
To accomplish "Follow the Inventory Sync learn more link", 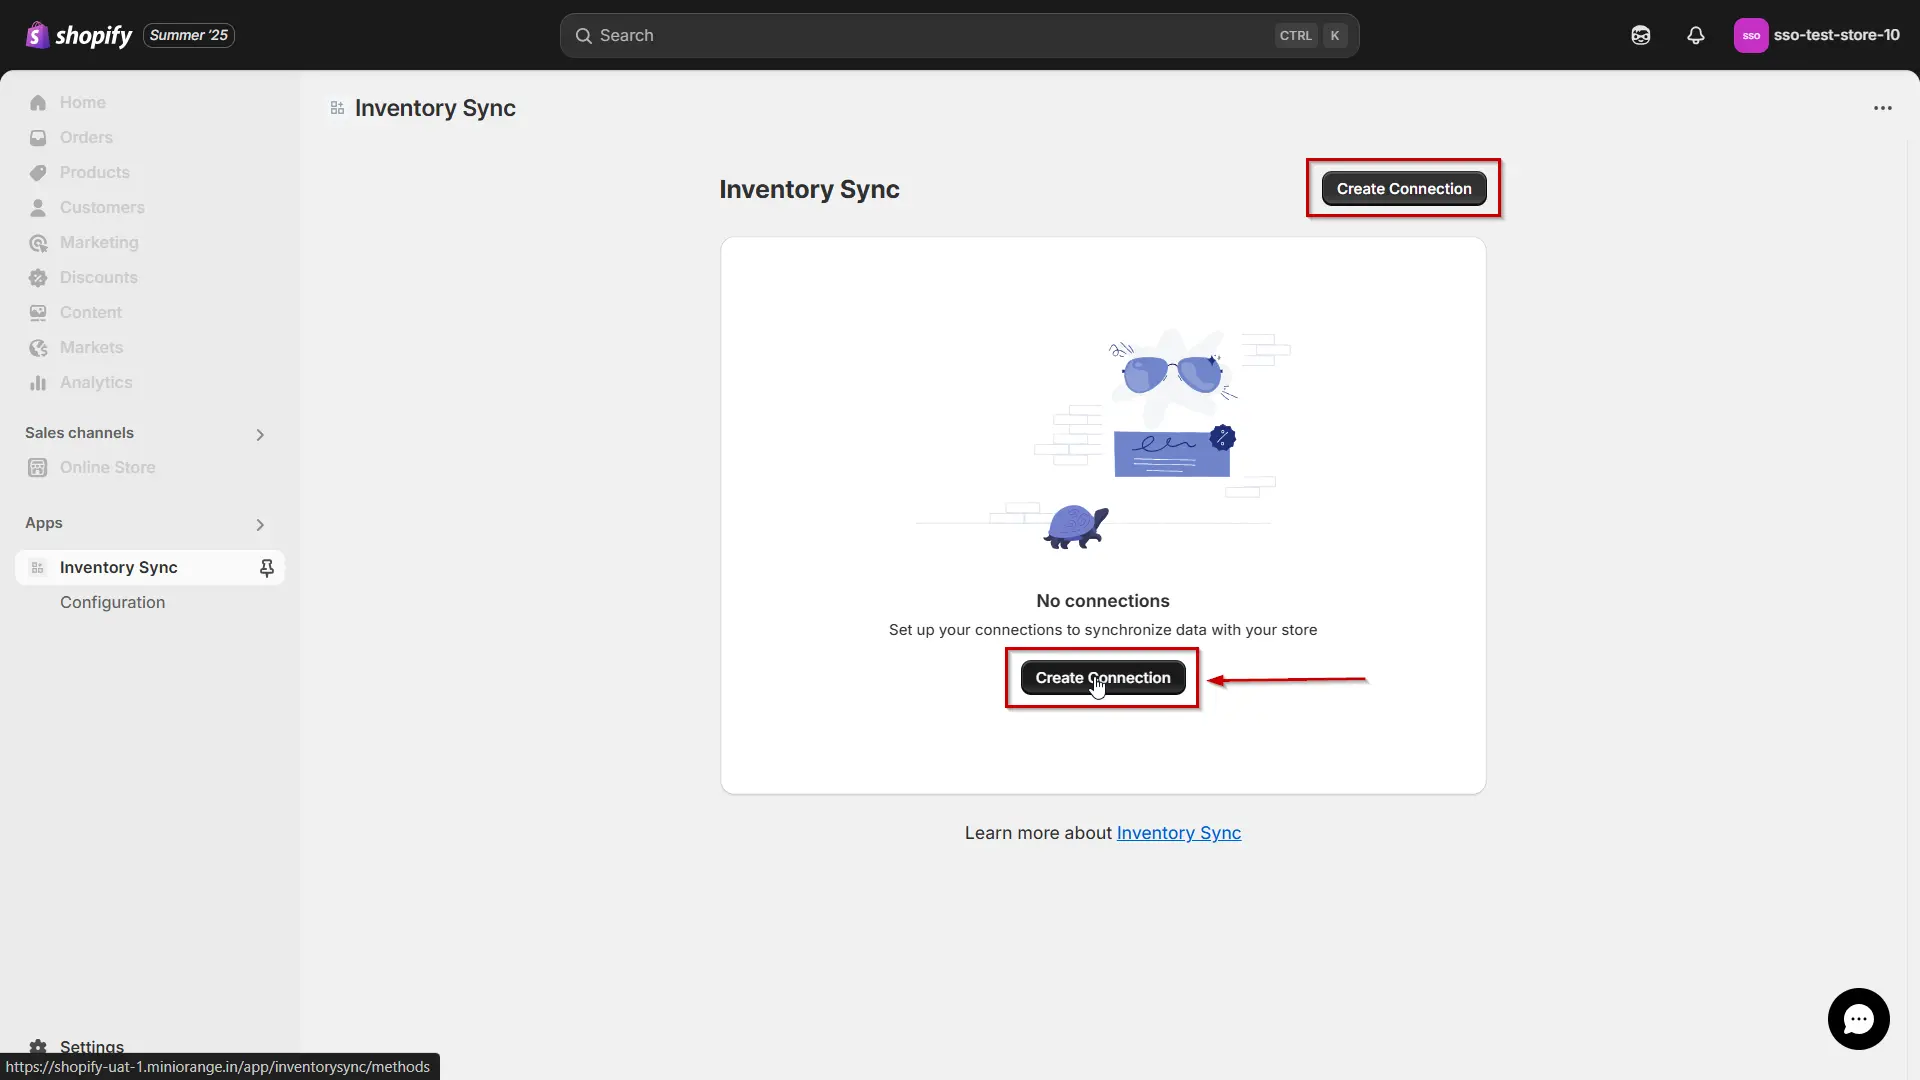I will click(1178, 832).
